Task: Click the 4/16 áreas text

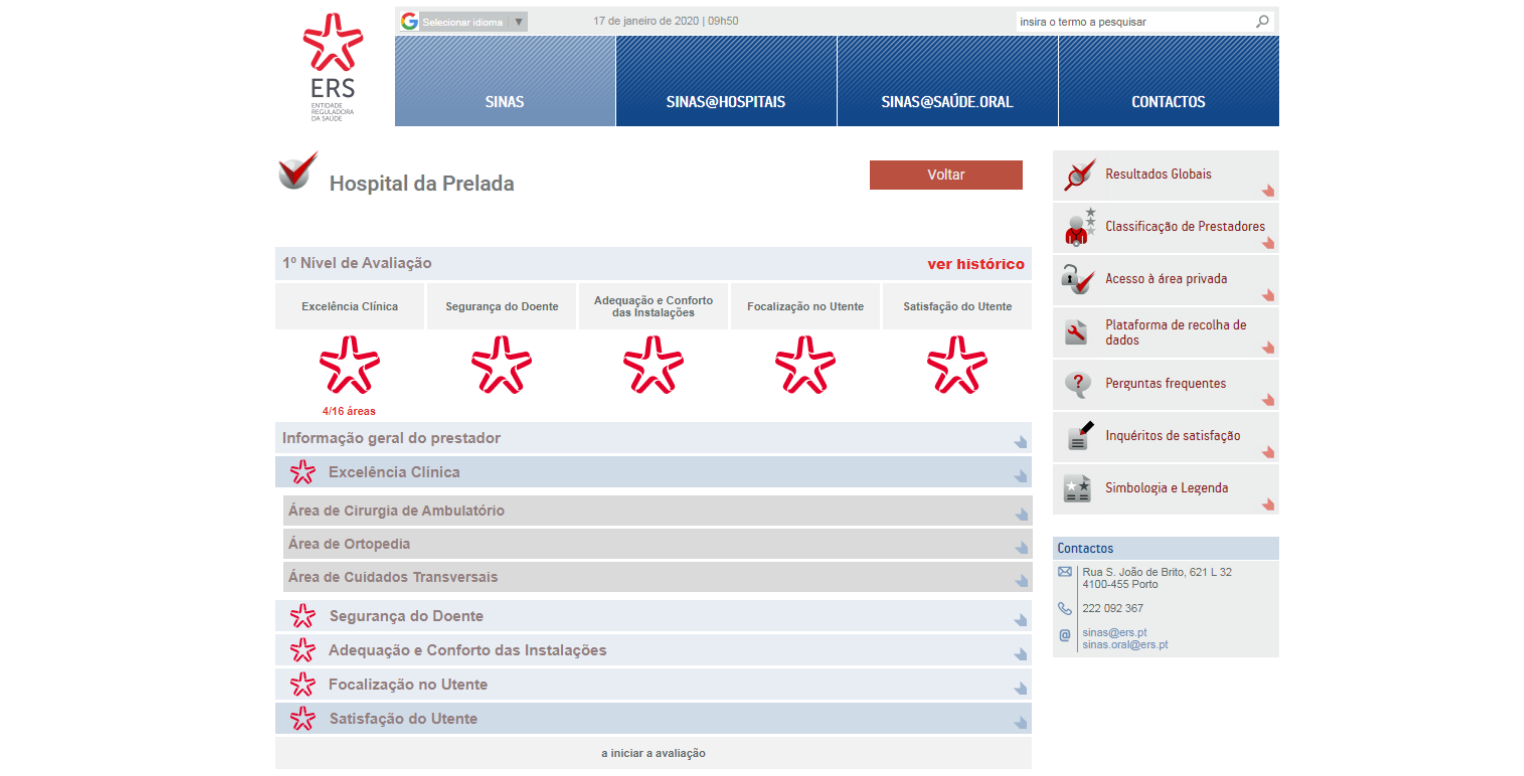Action: pyautogui.click(x=349, y=411)
